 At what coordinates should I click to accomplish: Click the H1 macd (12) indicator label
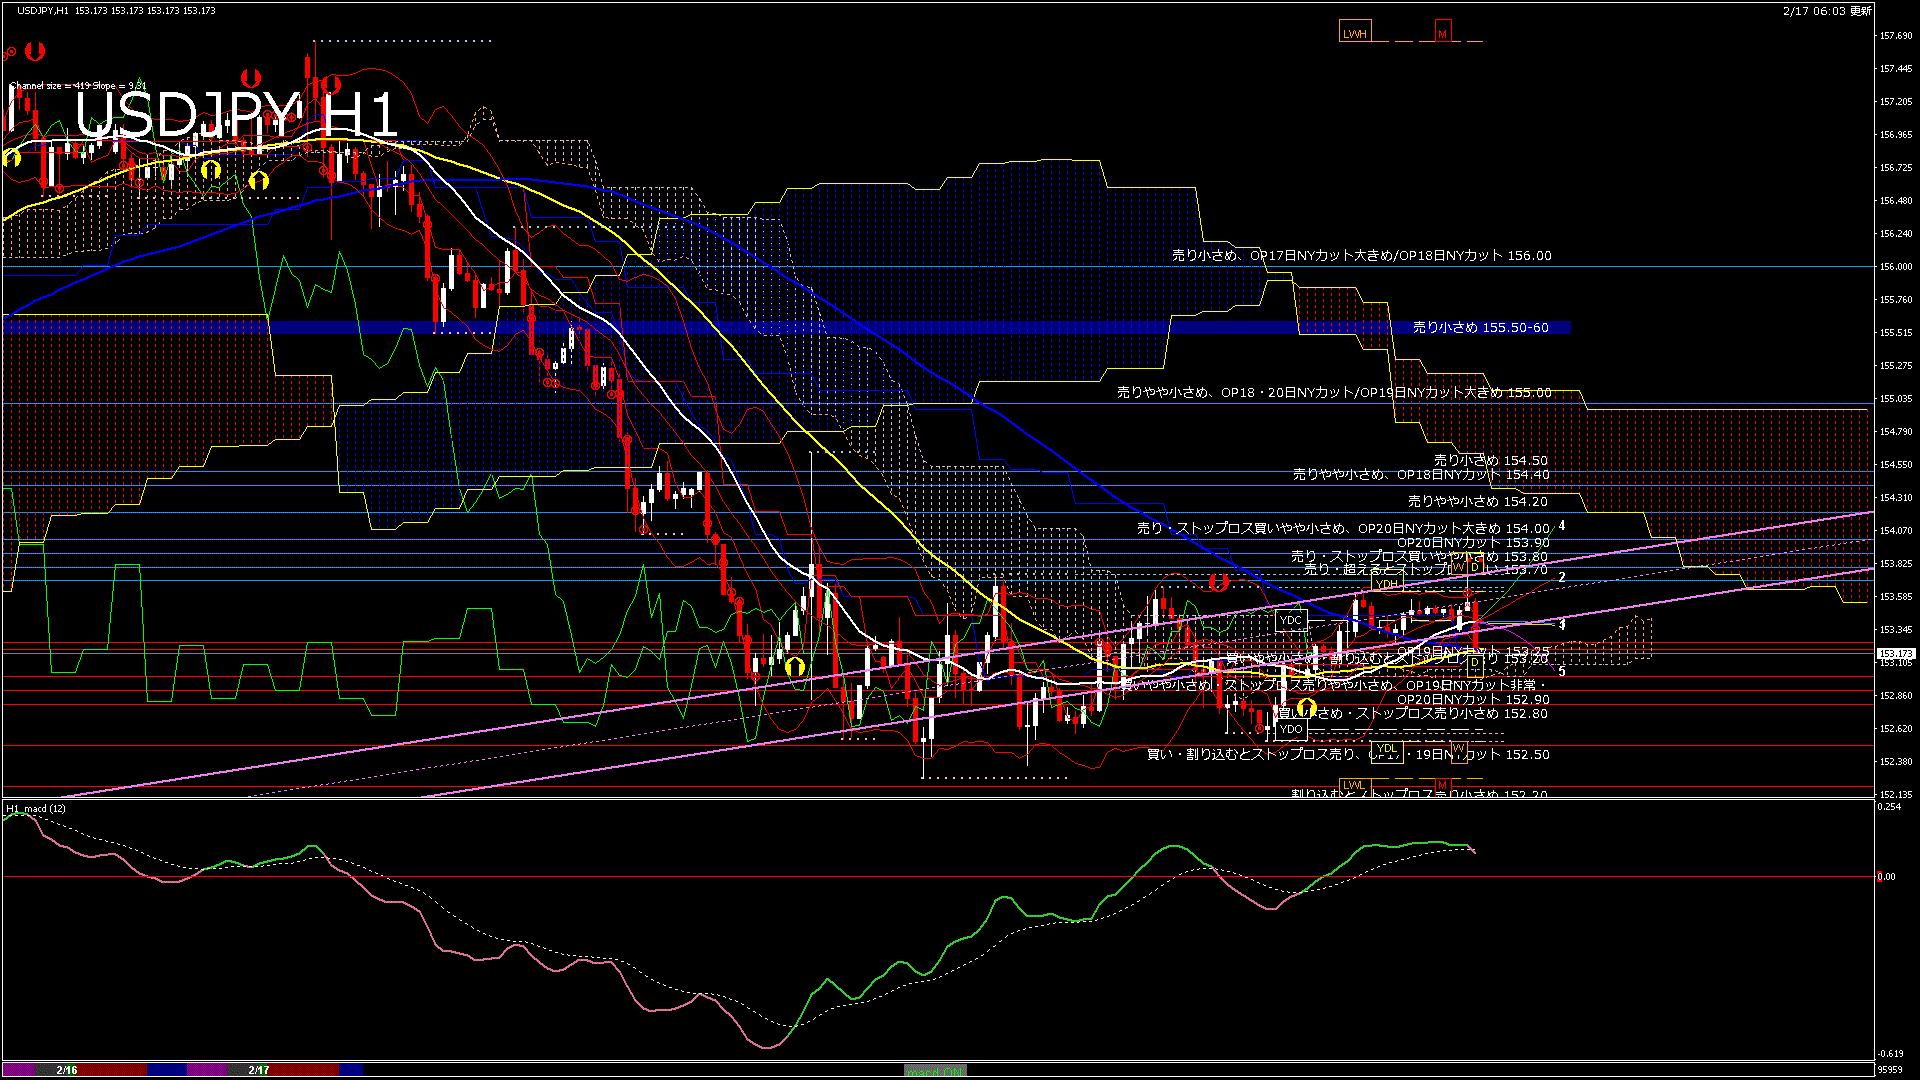click(x=36, y=808)
